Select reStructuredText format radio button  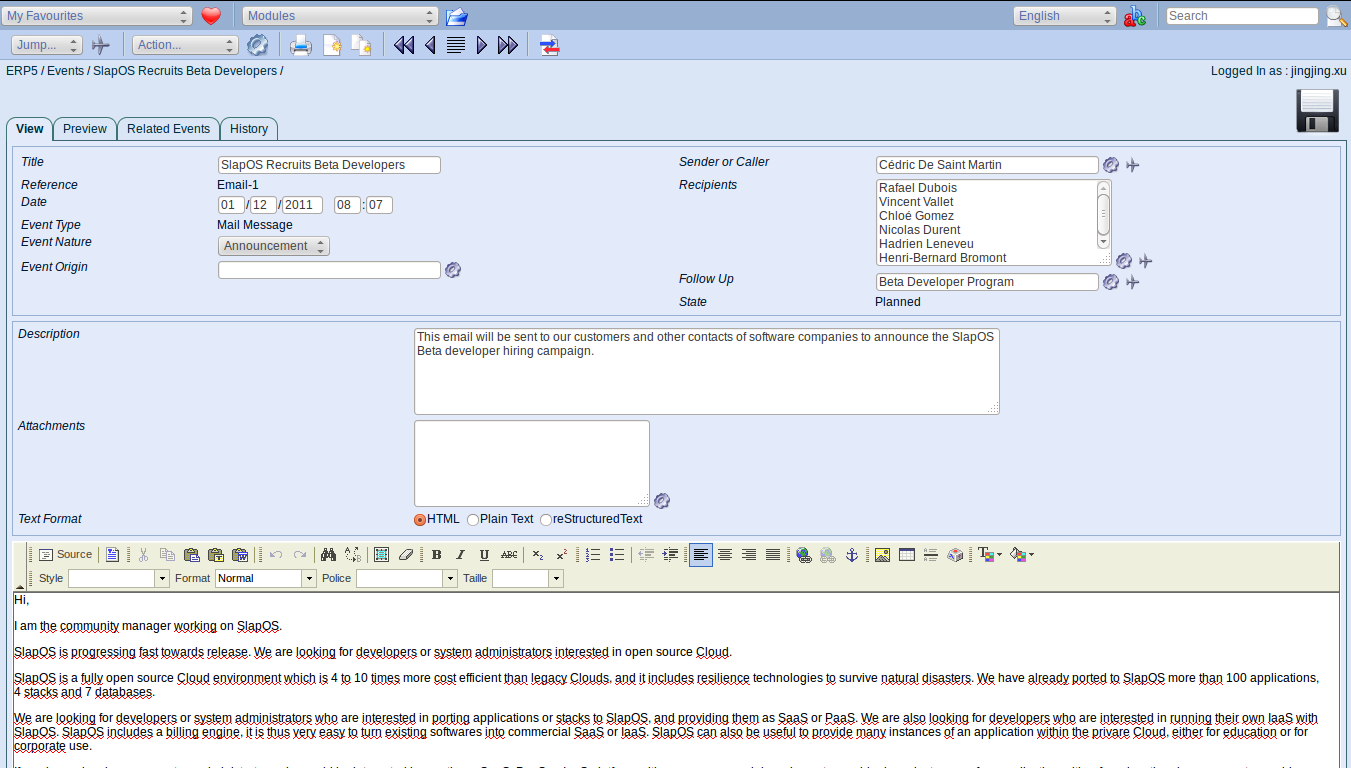pos(546,520)
